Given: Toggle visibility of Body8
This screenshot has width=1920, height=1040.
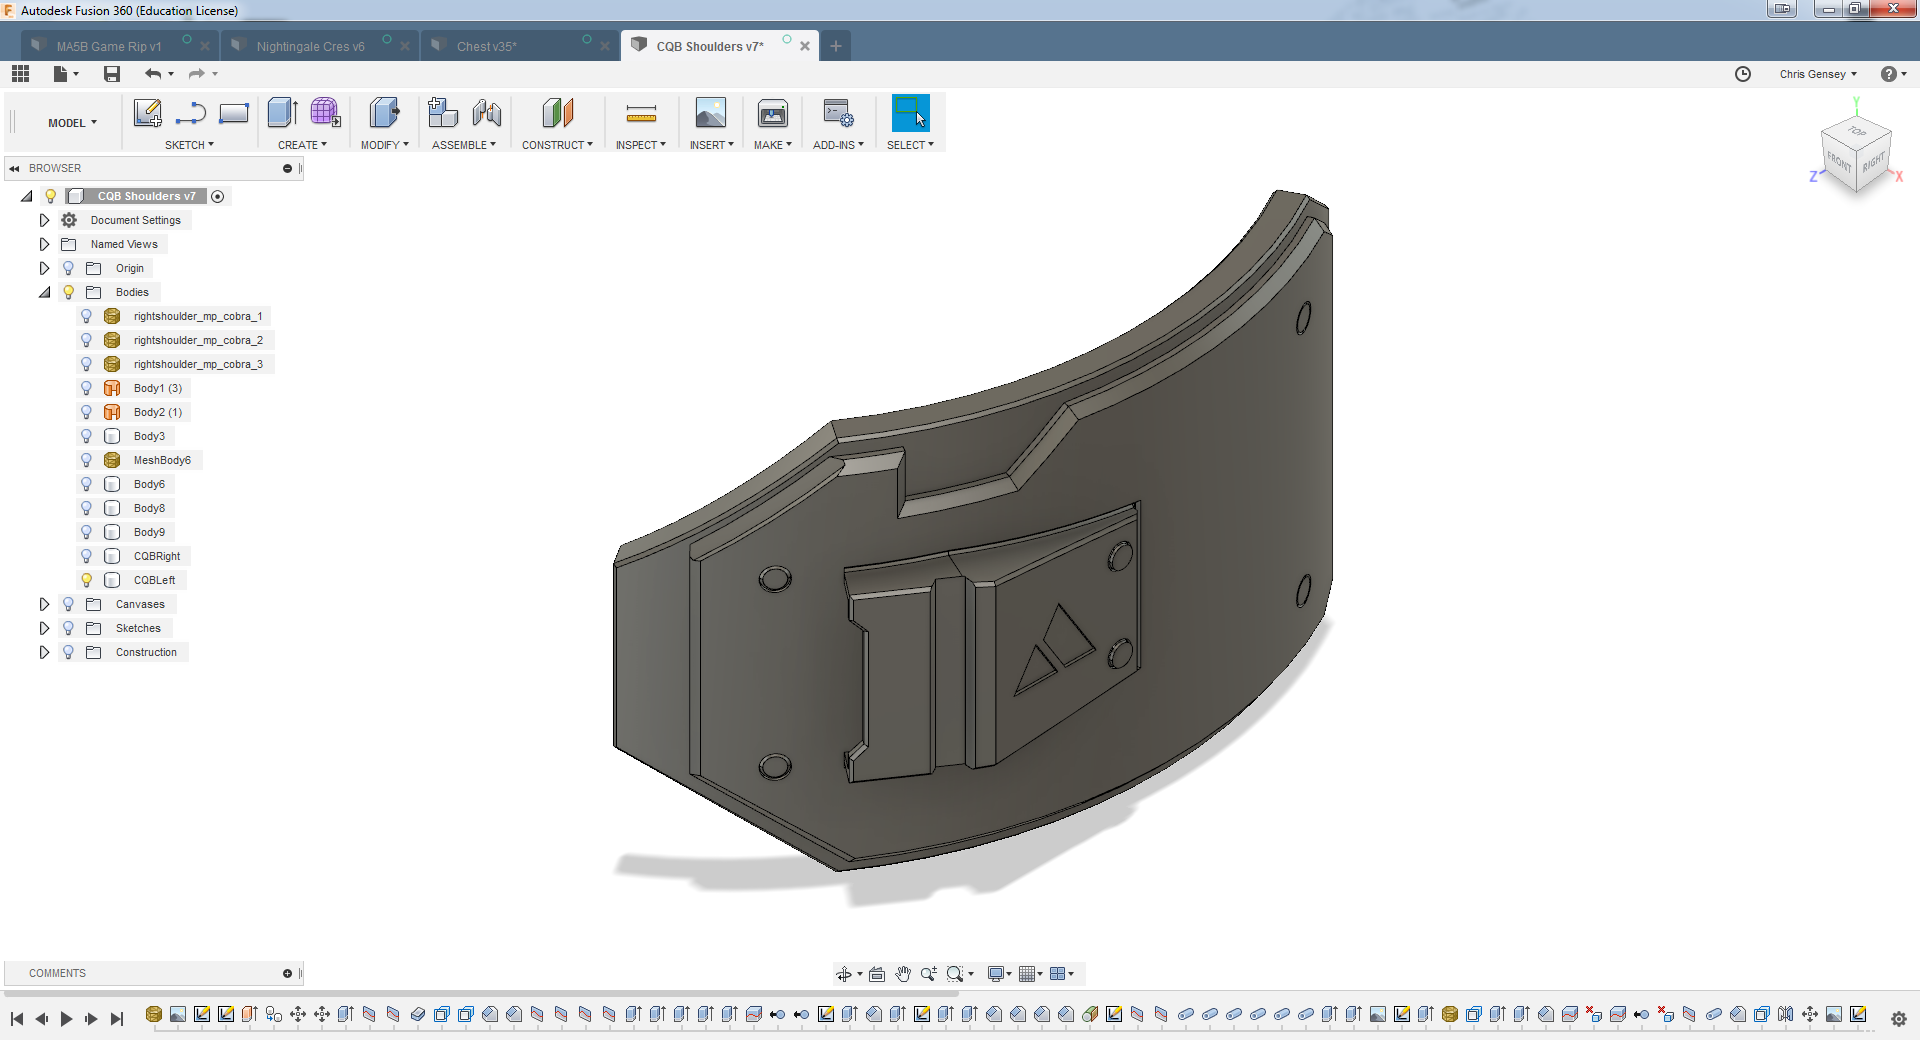Looking at the screenshot, I should click(x=87, y=508).
